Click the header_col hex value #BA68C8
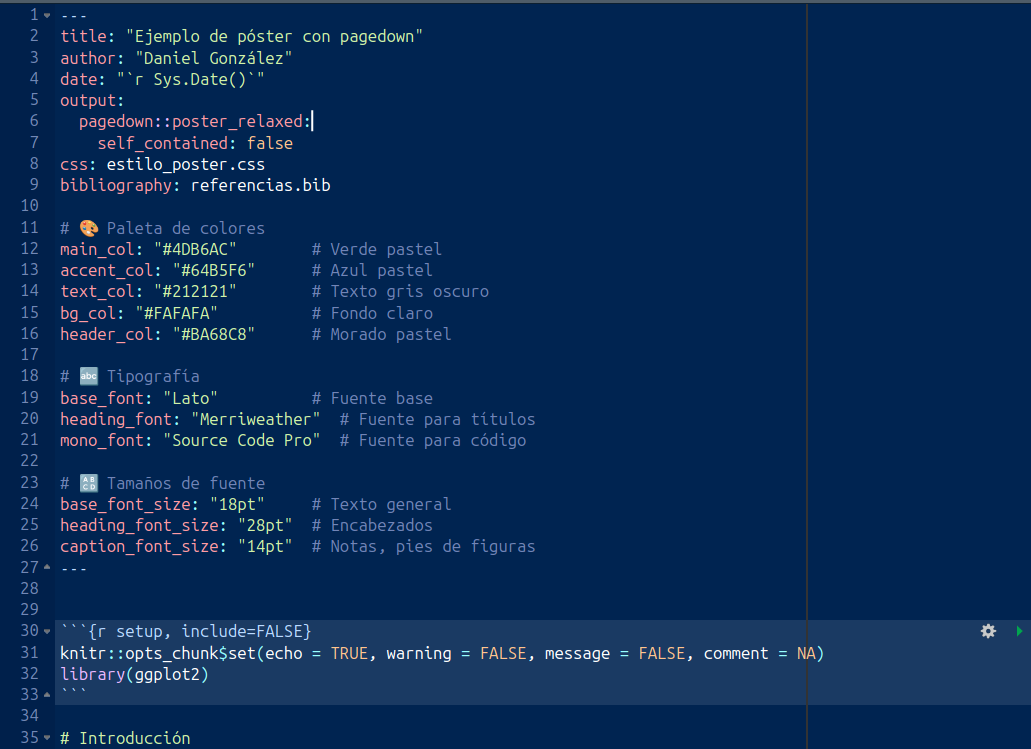 (x=215, y=334)
